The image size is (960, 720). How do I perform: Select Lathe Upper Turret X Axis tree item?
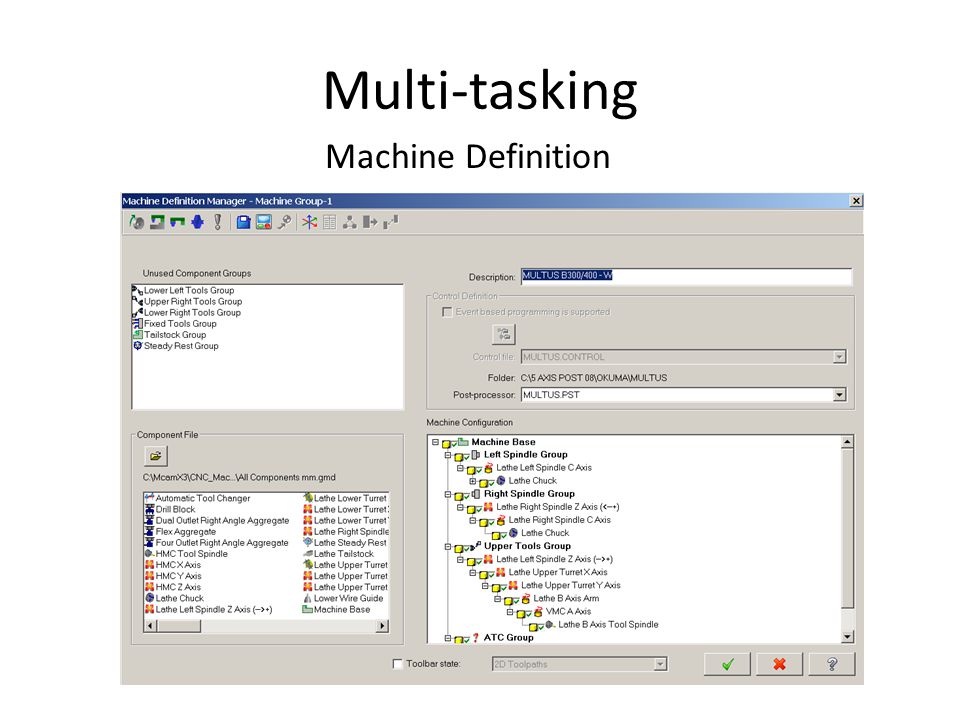[558, 572]
